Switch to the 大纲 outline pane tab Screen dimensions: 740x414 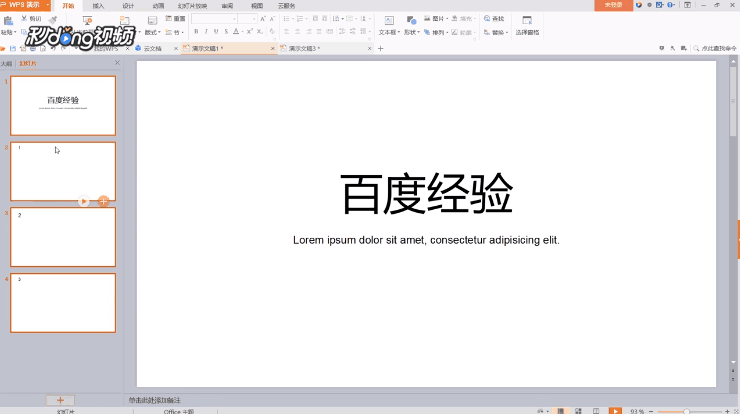pos(6,64)
